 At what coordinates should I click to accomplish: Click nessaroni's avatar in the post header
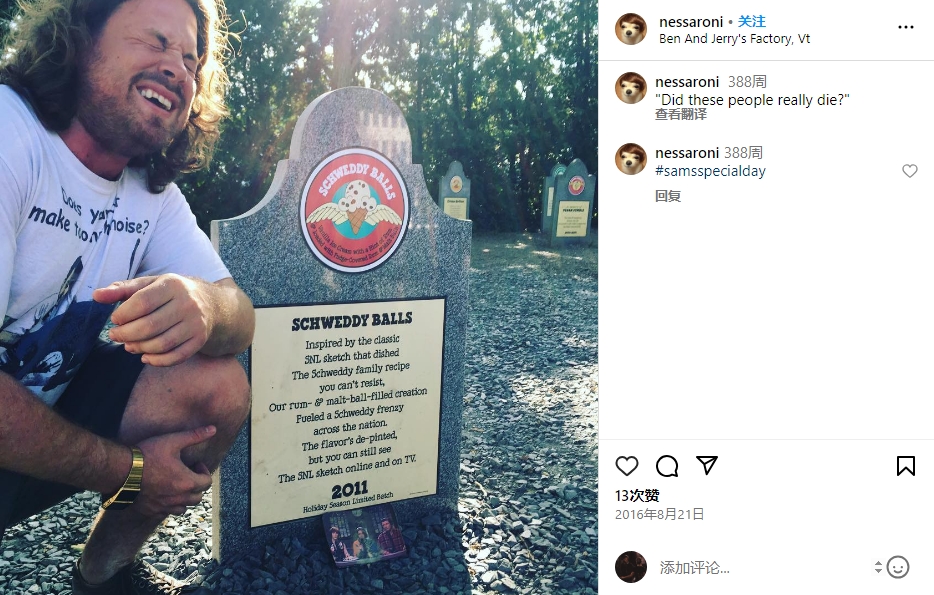click(631, 29)
